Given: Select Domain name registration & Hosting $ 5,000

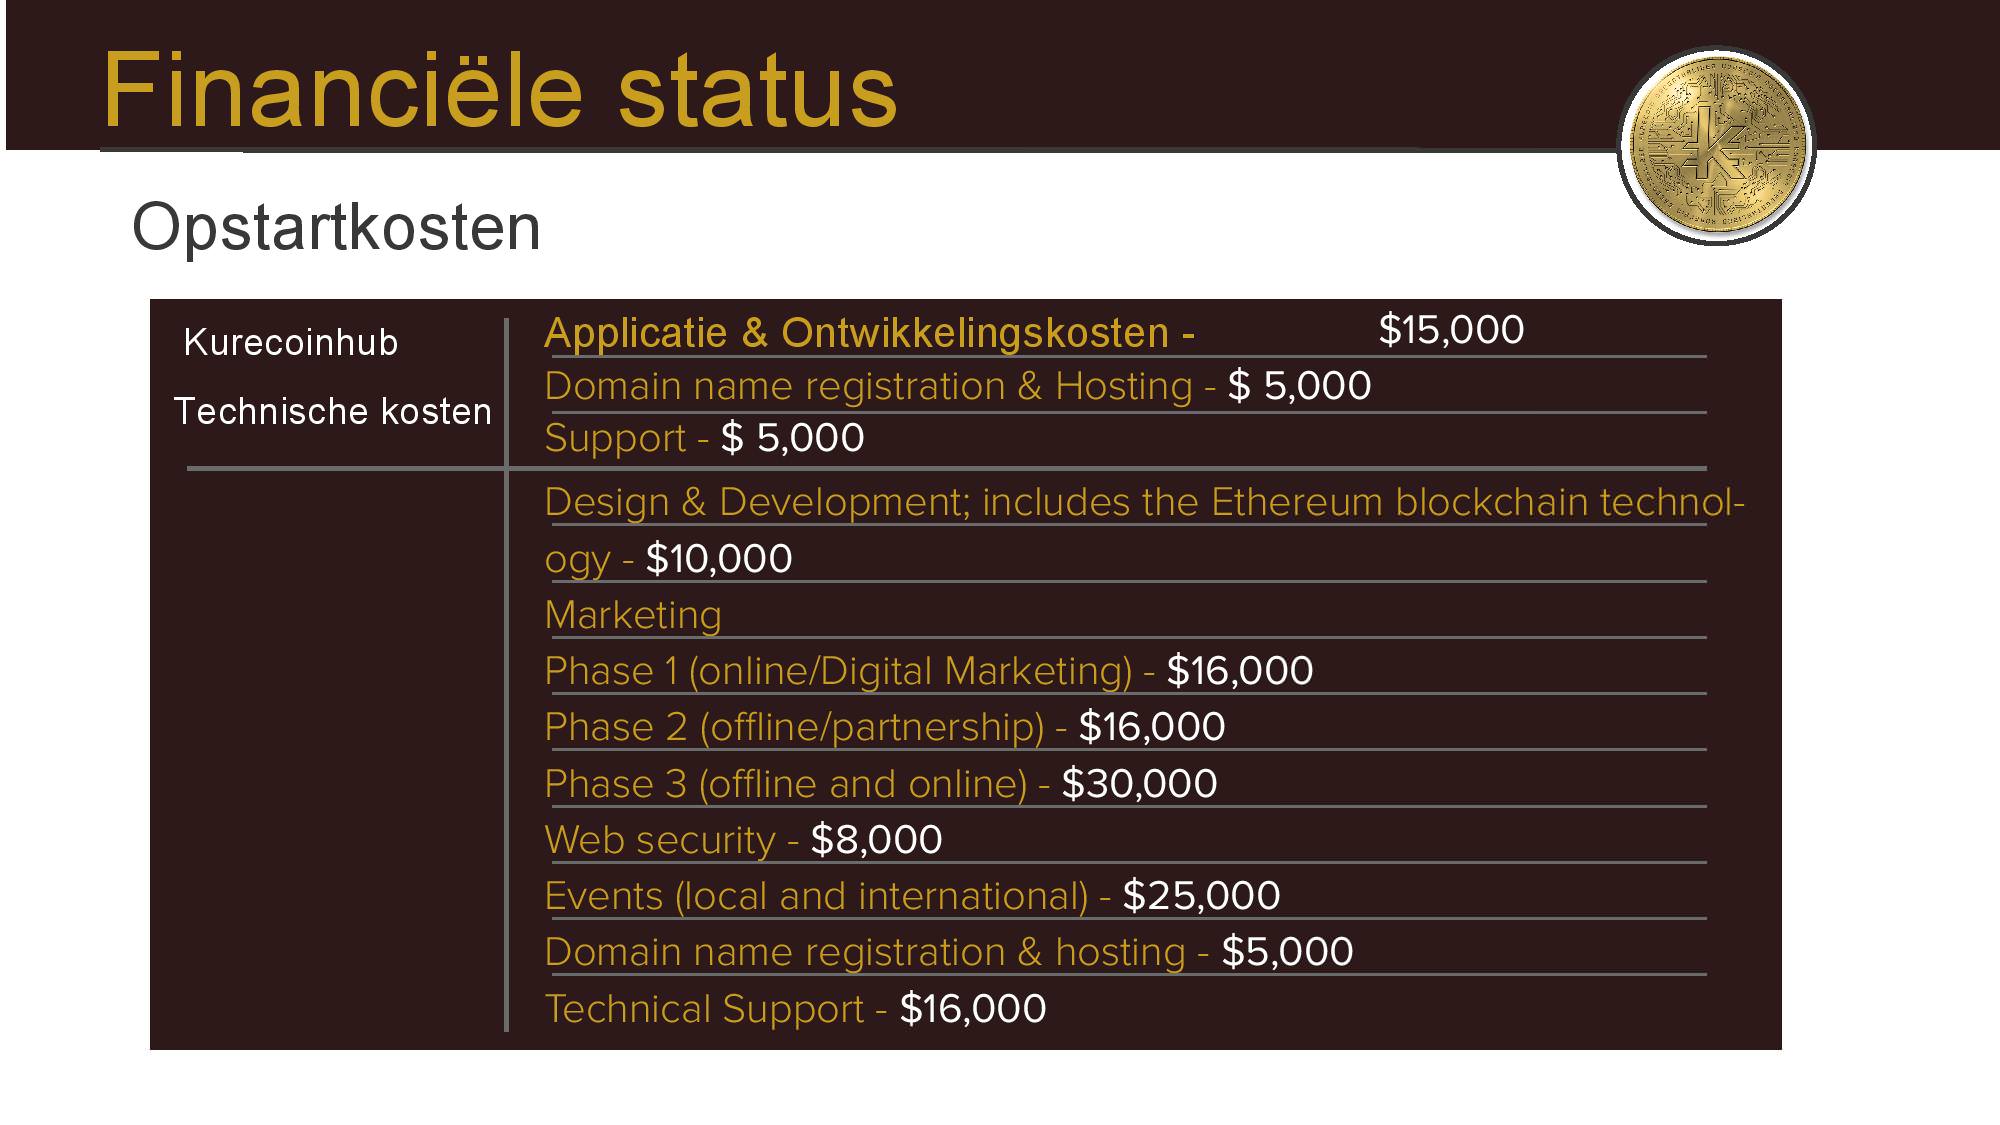Looking at the screenshot, I should pos(958,386).
